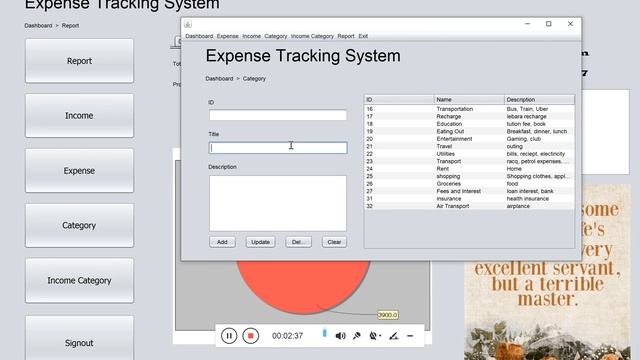Mute the recorder speaker icon

pyautogui.click(x=340, y=336)
